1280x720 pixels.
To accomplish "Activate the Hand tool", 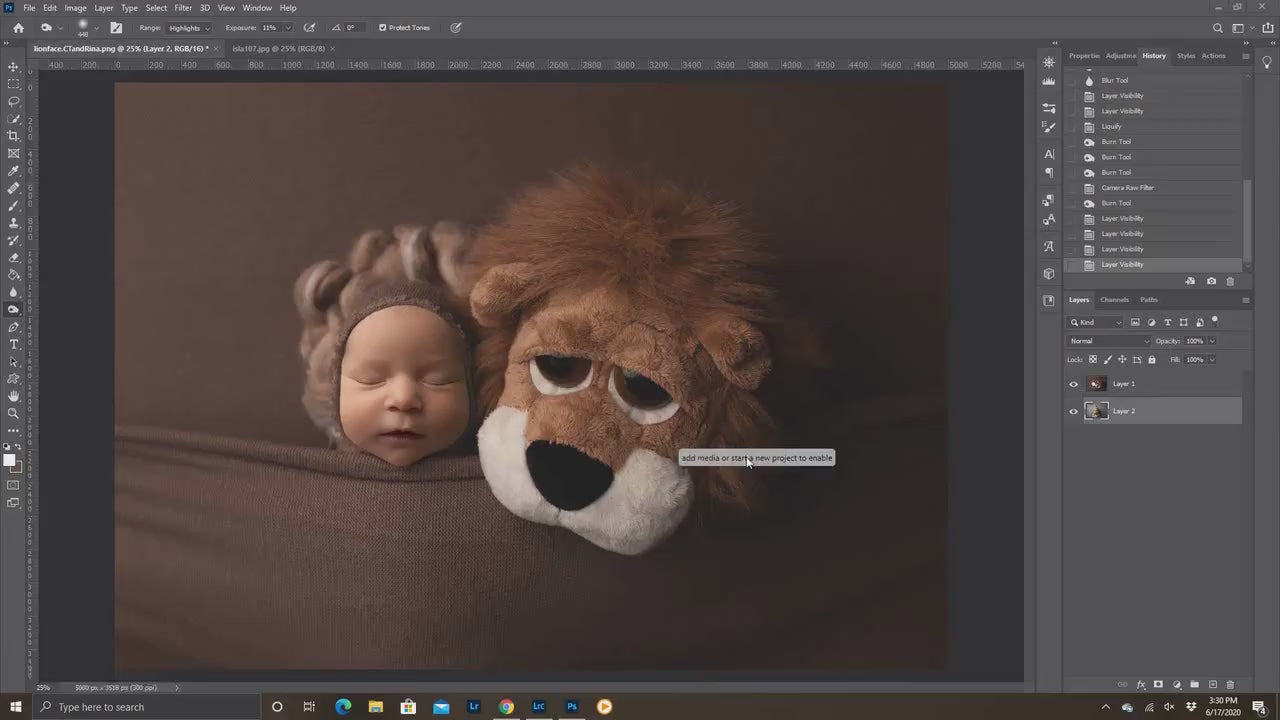I will 13,396.
